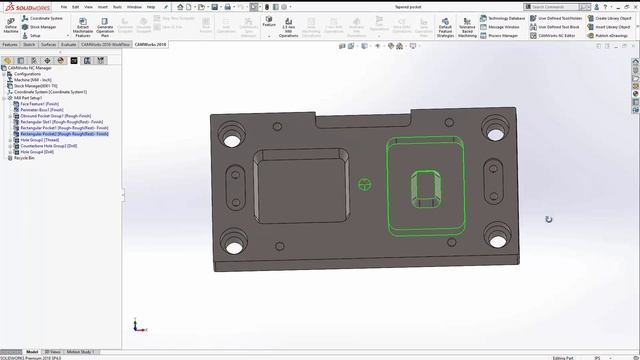The height and width of the screenshot is (360, 640).
Task: Open the View menu
Action: [x=88, y=7]
